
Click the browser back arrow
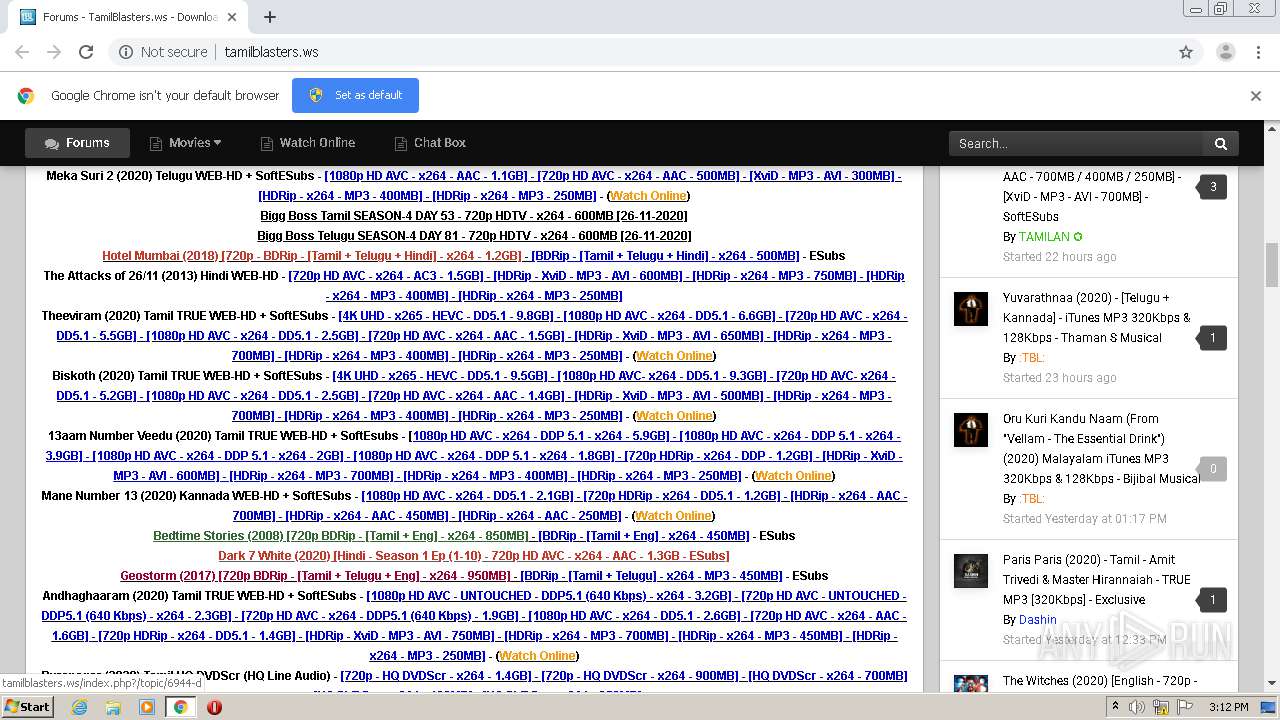click(22, 52)
